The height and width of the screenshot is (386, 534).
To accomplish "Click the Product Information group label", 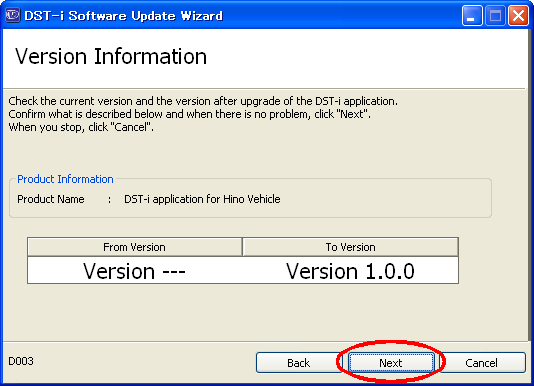I will (65, 179).
